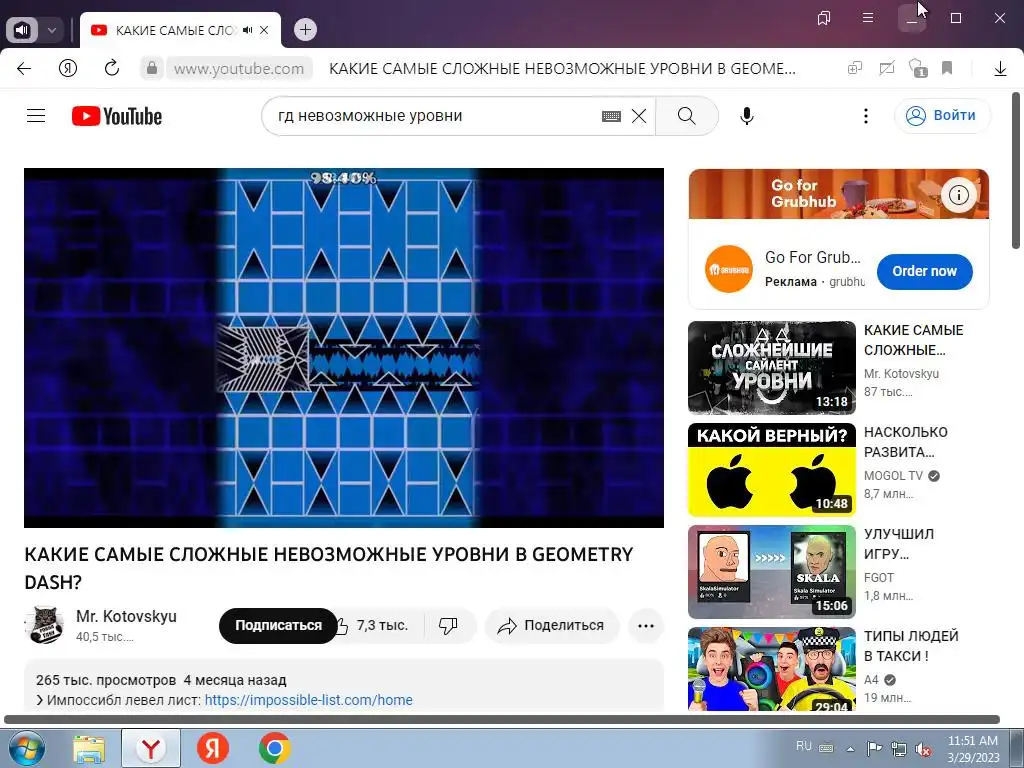The image size is (1024, 768).
Task: Open File Explorer from taskbar
Action: point(89,748)
